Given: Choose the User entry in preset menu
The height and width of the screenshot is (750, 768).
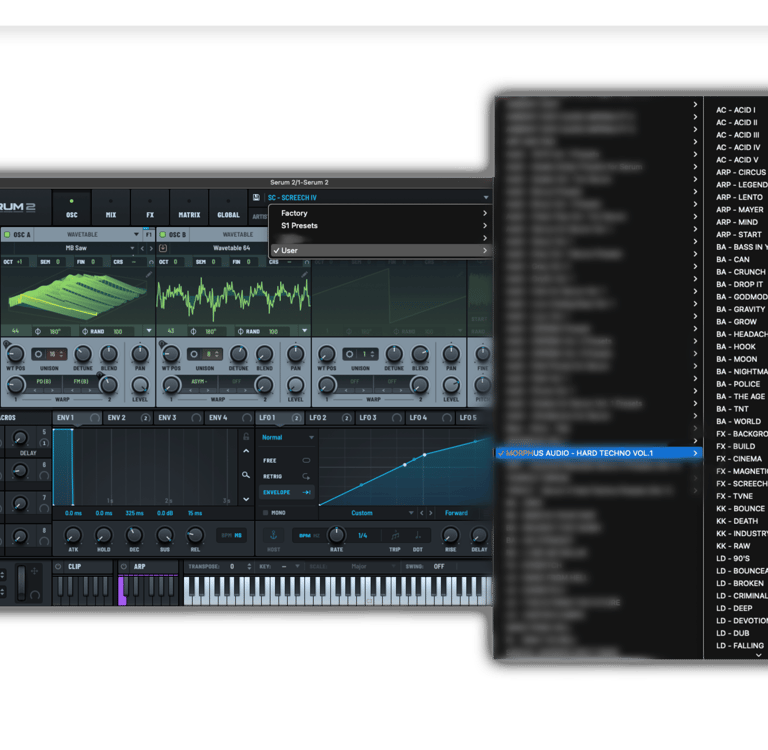Looking at the screenshot, I should point(380,250).
